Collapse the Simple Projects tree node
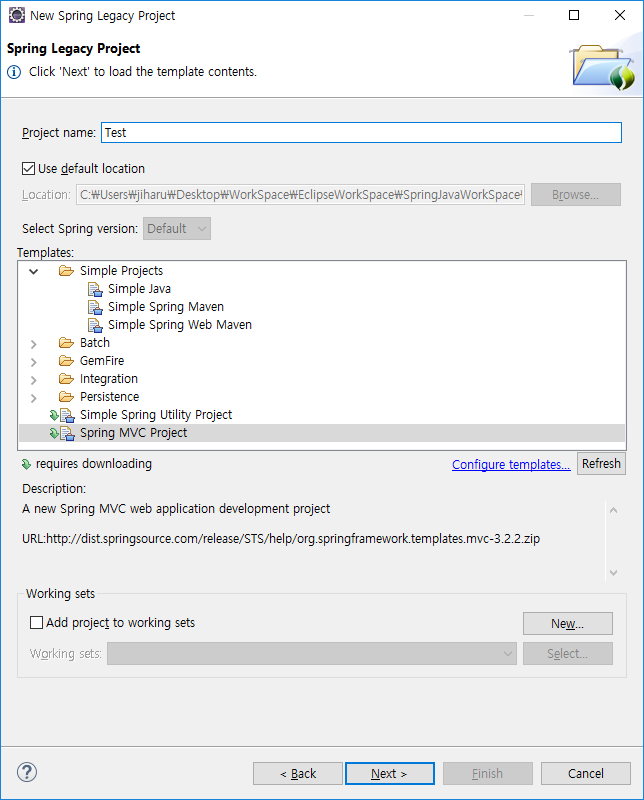 pos(34,271)
